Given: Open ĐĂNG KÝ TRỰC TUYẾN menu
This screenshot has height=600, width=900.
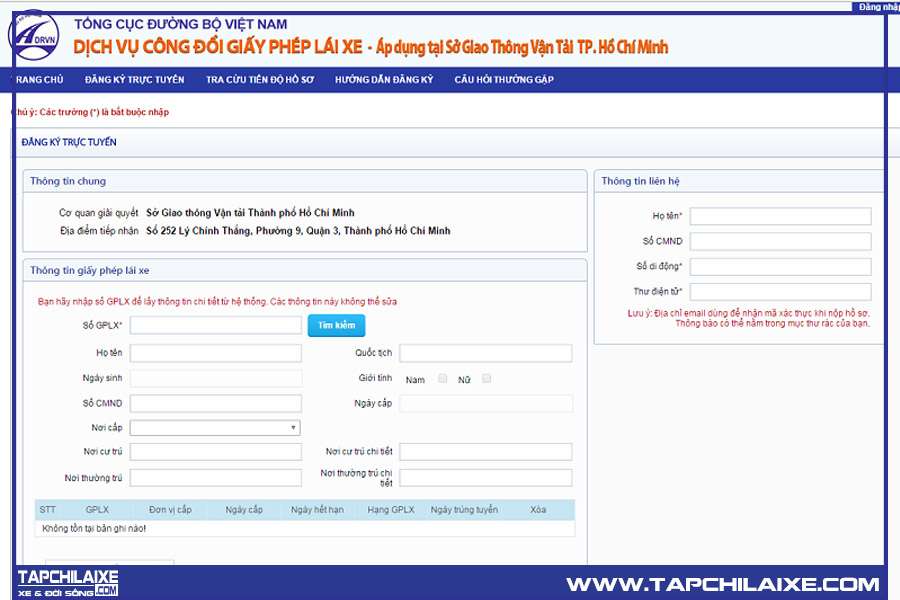Looking at the screenshot, I should 135,80.
